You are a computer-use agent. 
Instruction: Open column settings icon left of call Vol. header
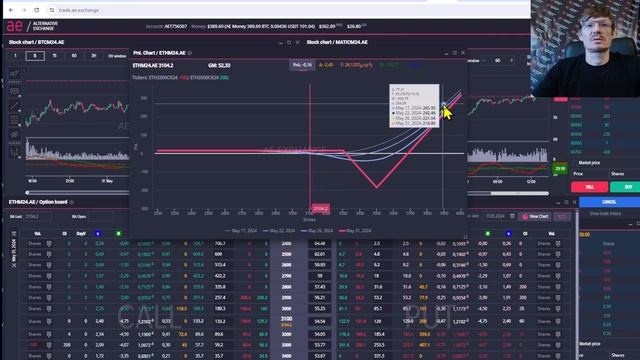click(14, 234)
